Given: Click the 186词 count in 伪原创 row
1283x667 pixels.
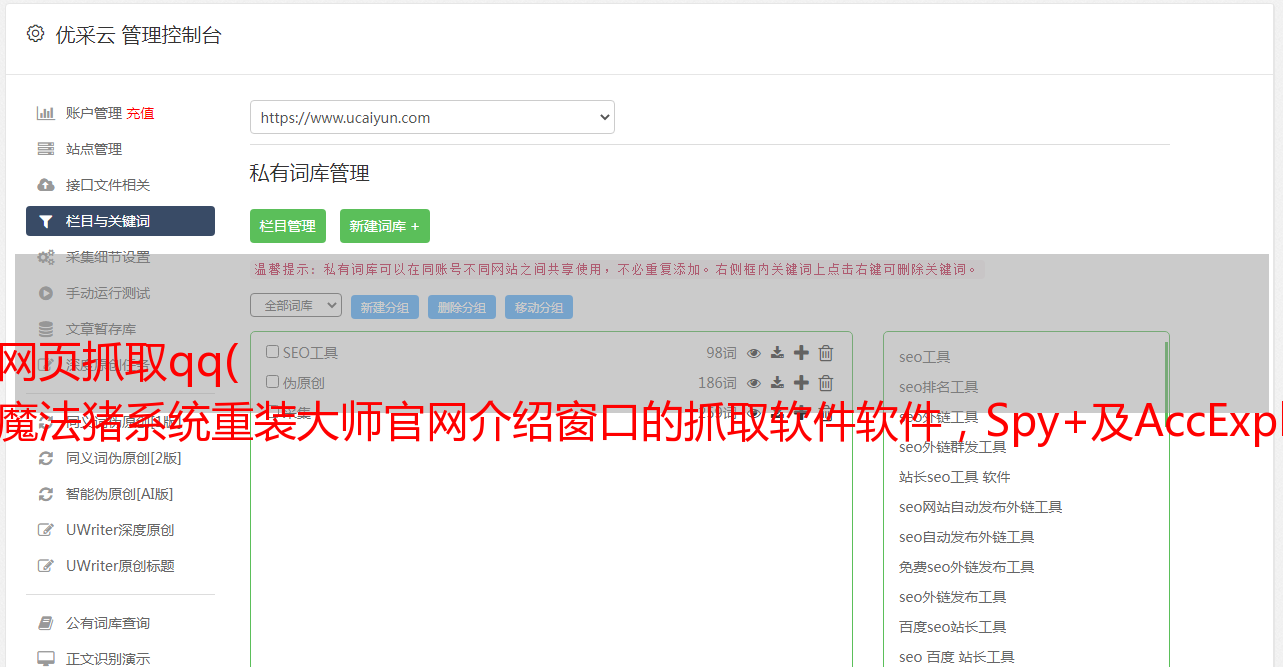Looking at the screenshot, I should (717, 382).
